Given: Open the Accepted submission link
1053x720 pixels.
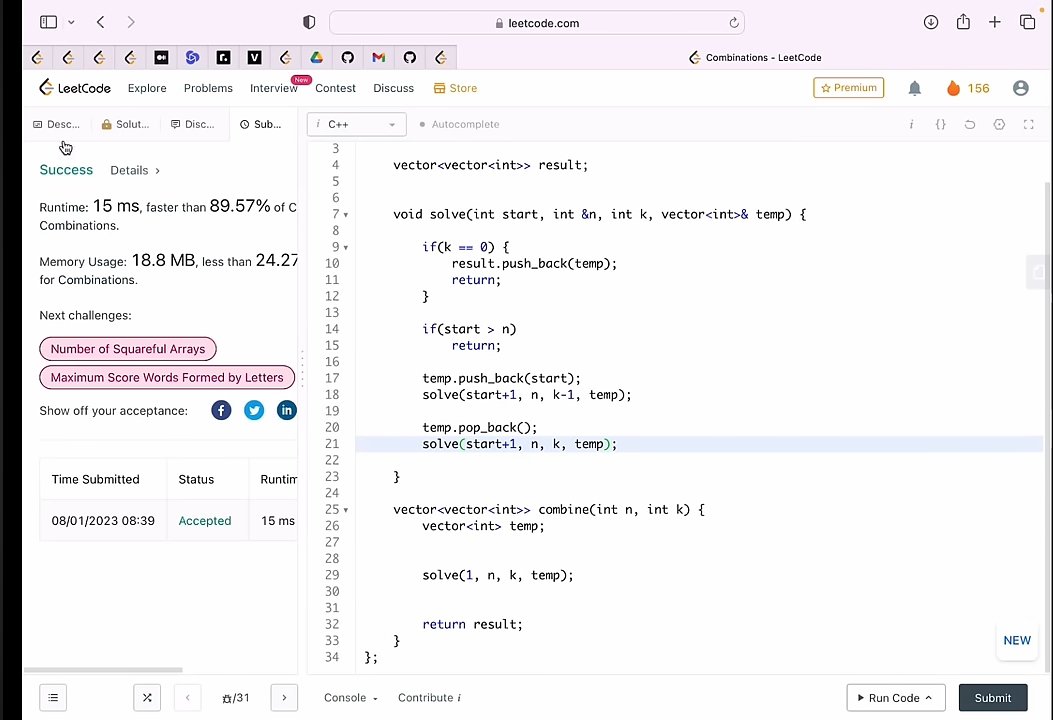Looking at the screenshot, I should 205,521.
